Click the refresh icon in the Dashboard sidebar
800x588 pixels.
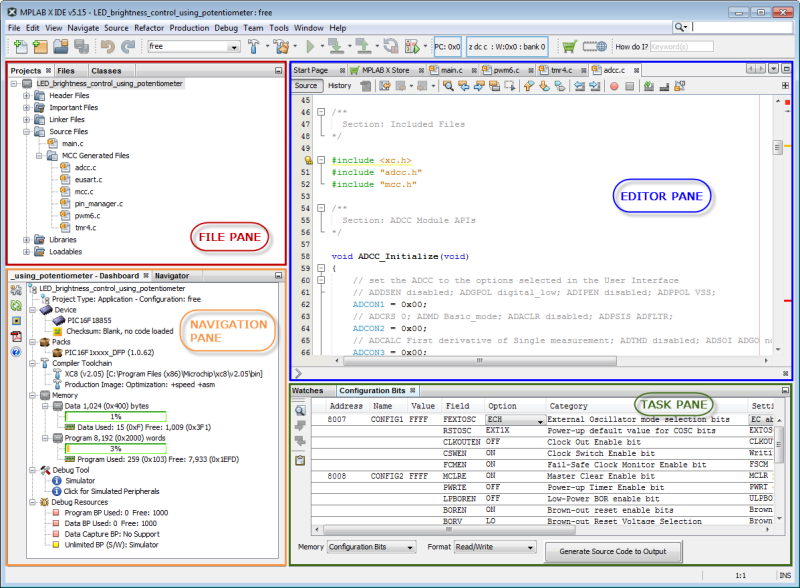(16, 305)
